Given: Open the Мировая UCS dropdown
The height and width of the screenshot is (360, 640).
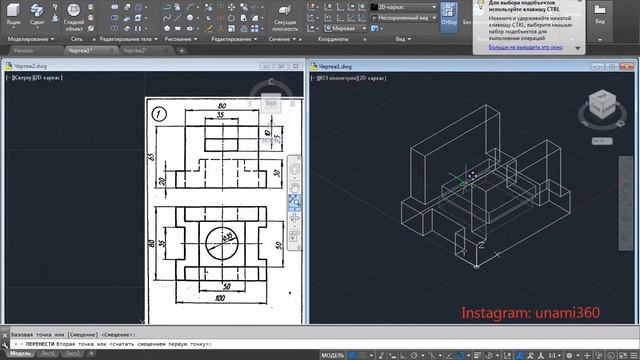Looking at the screenshot, I should point(345,29).
